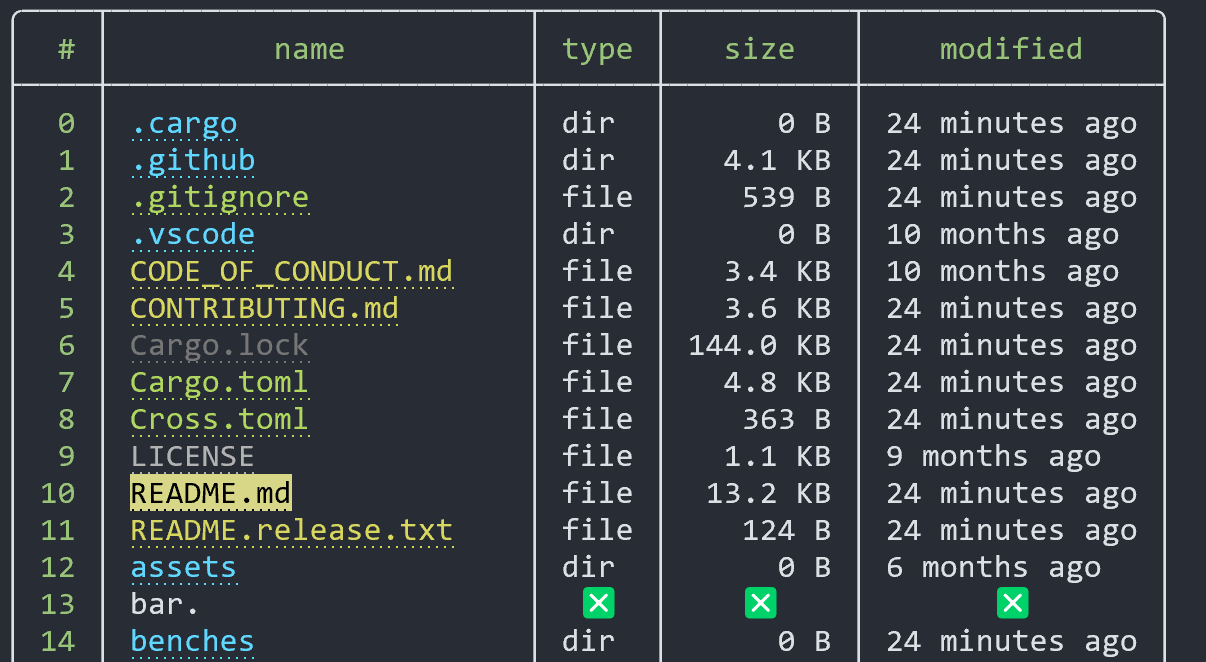Screen dimensions: 1206x662
Task: Sort by the modified column header
Action: [x=1010, y=48]
